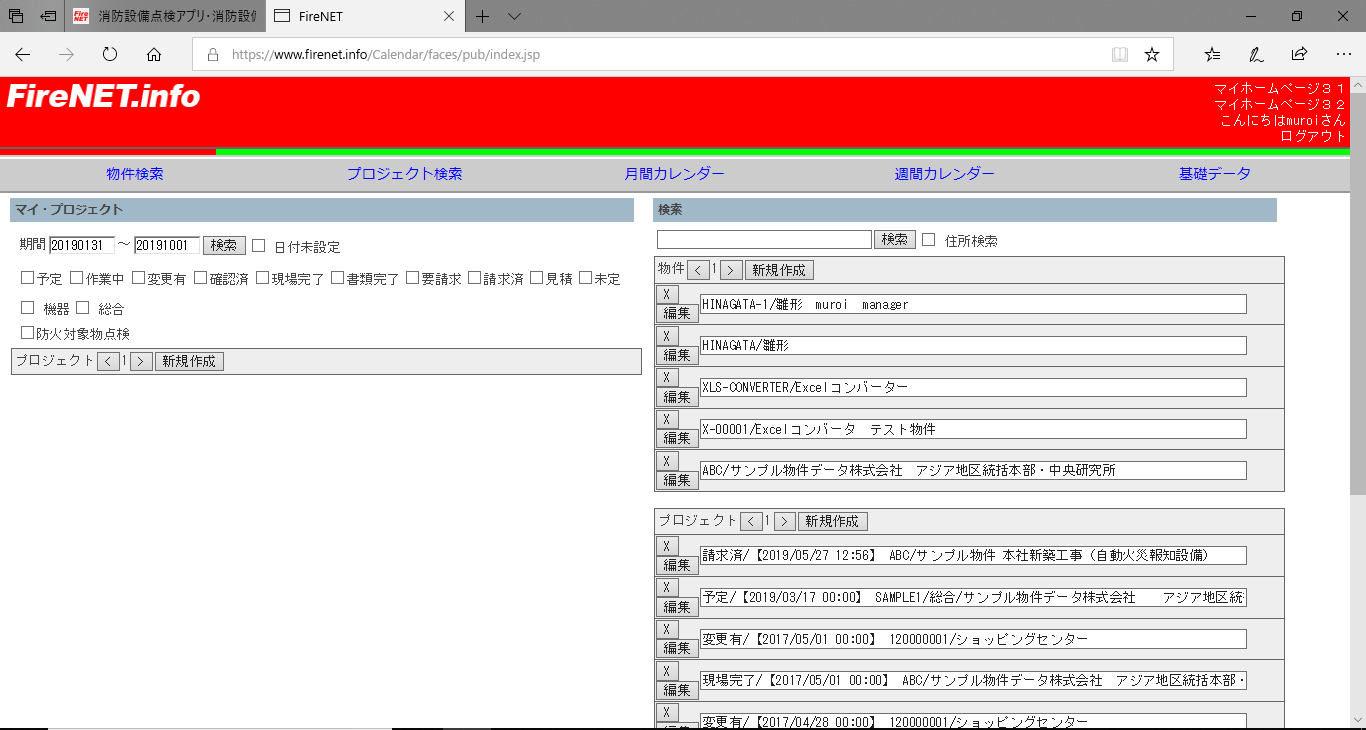Click 新規作成 in 物件 list header
The width and height of the screenshot is (1366, 730).
click(779, 270)
